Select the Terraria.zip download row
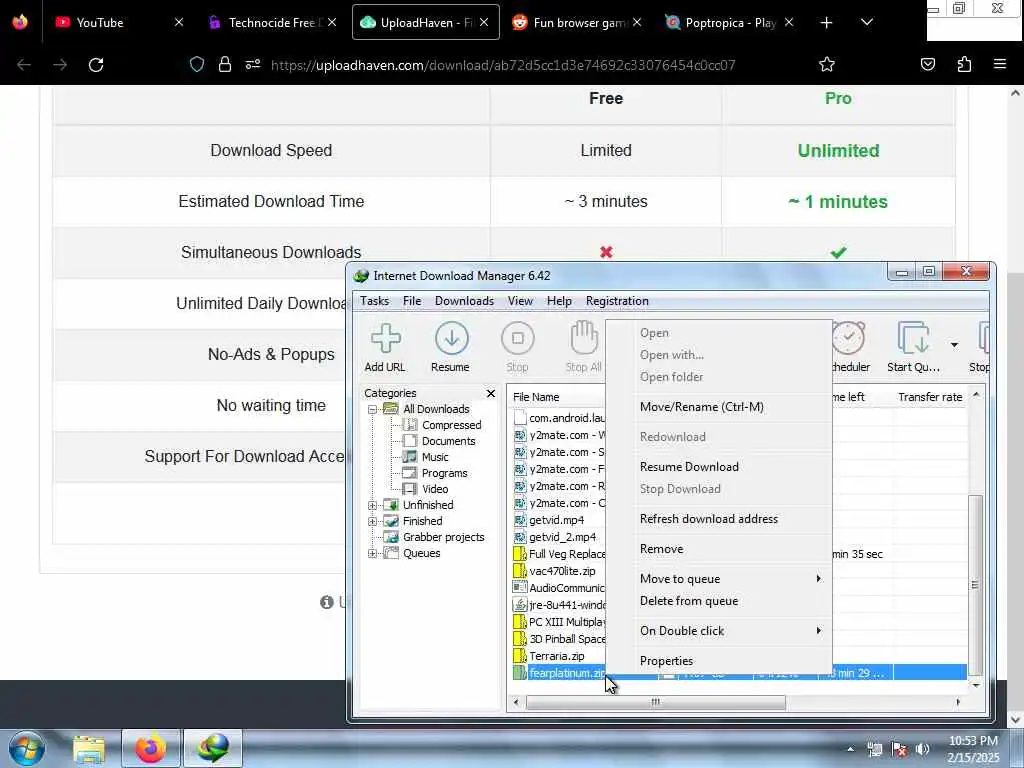This screenshot has height=768, width=1024. 557,656
